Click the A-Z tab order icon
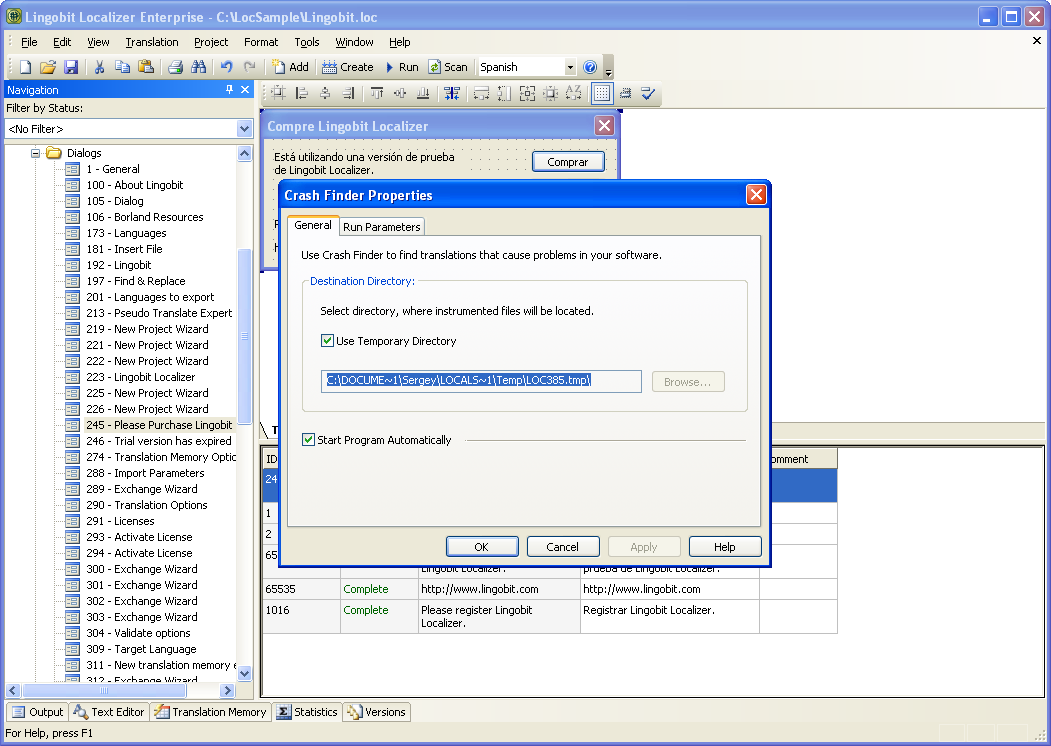Viewport: 1051px width, 746px height. coord(574,93)
